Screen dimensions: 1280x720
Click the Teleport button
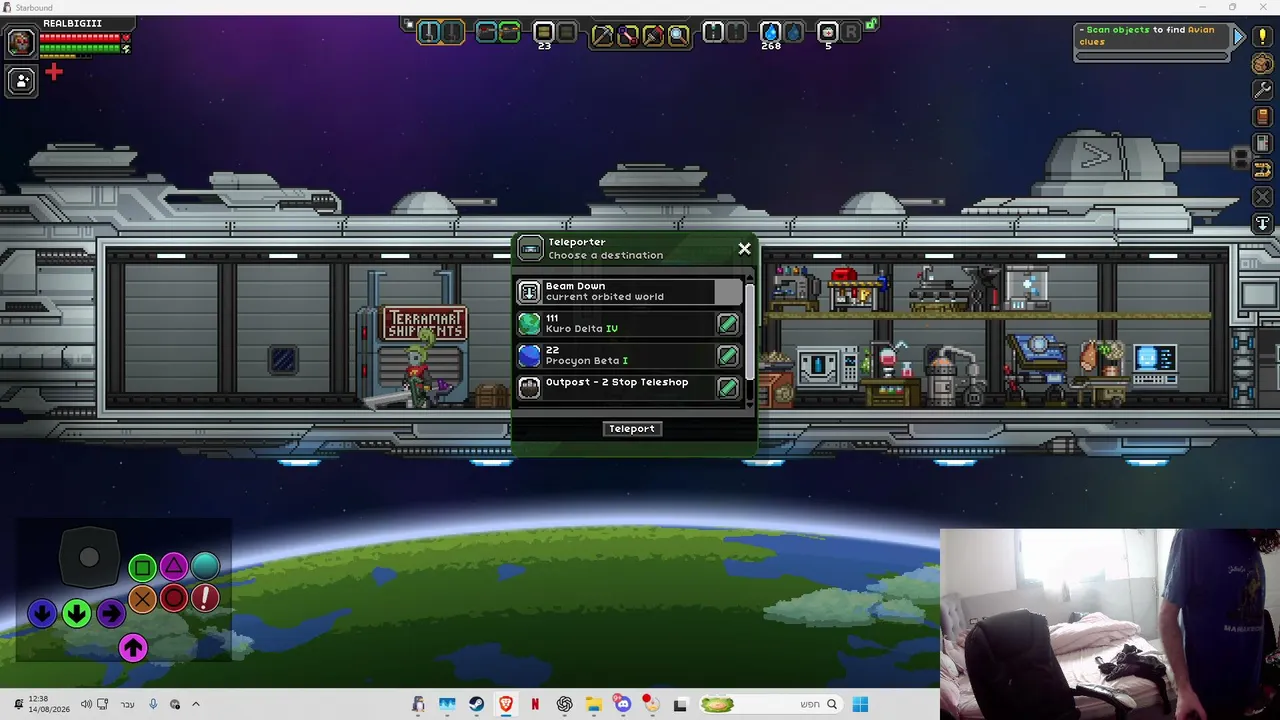(632, 429)
